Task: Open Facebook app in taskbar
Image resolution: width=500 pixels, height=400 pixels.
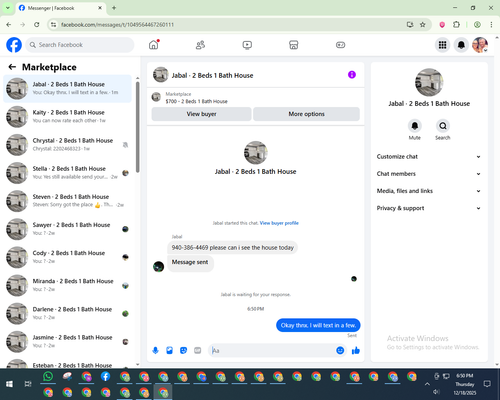Action: click(x=105, y=376)
